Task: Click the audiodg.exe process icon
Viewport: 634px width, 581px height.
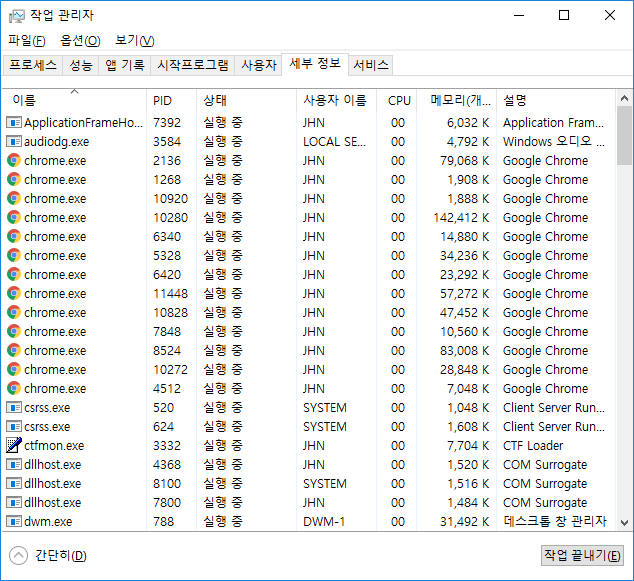Action: pyautogui.click(x=14, y=141)
